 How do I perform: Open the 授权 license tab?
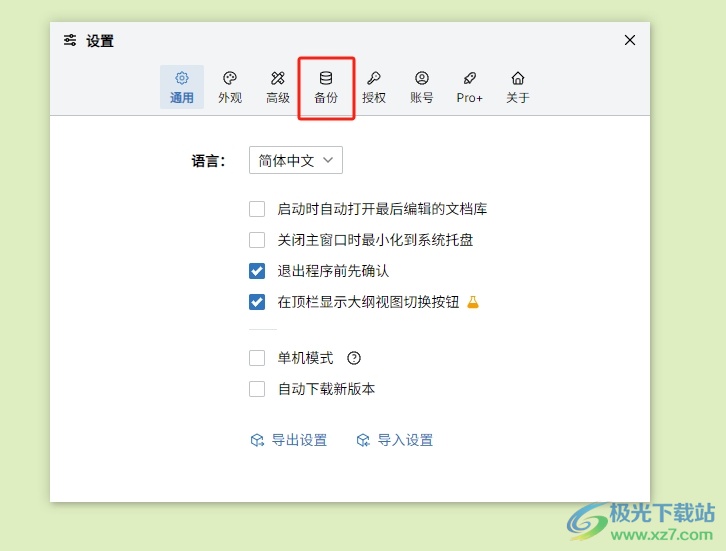click(374, 87)
